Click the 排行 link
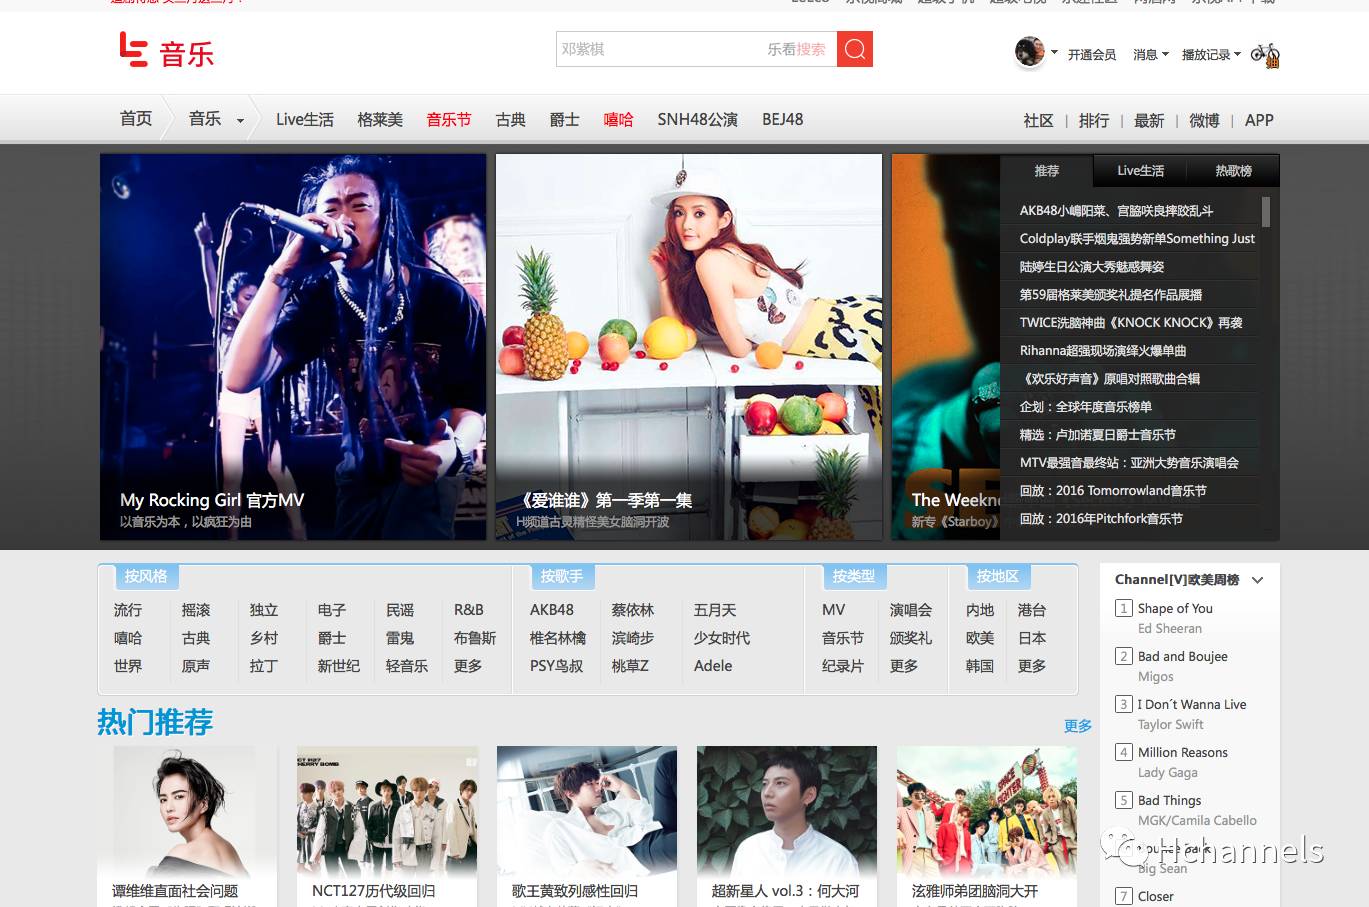The image size is (1369, 907). (1094, 121)
